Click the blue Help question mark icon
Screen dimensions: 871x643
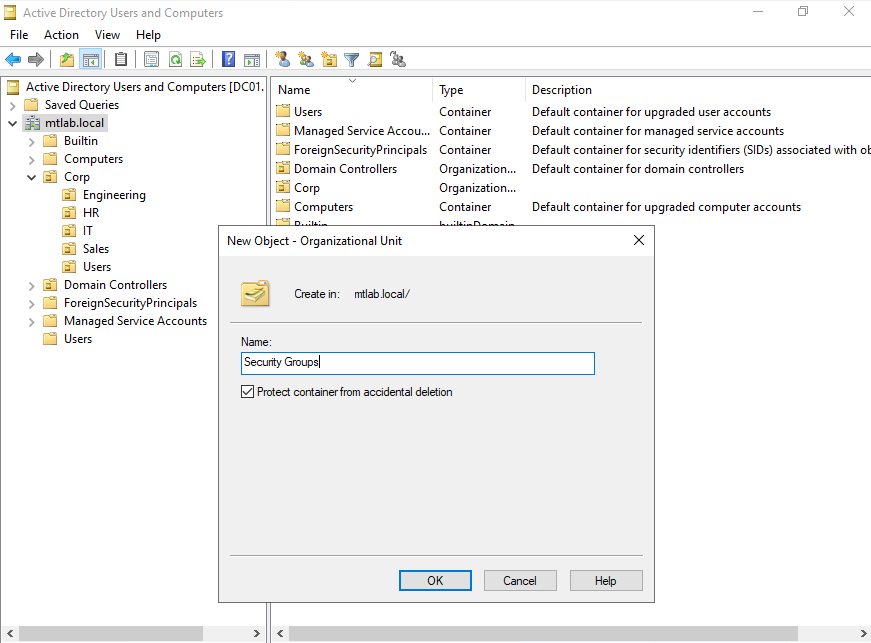[228, 59]
